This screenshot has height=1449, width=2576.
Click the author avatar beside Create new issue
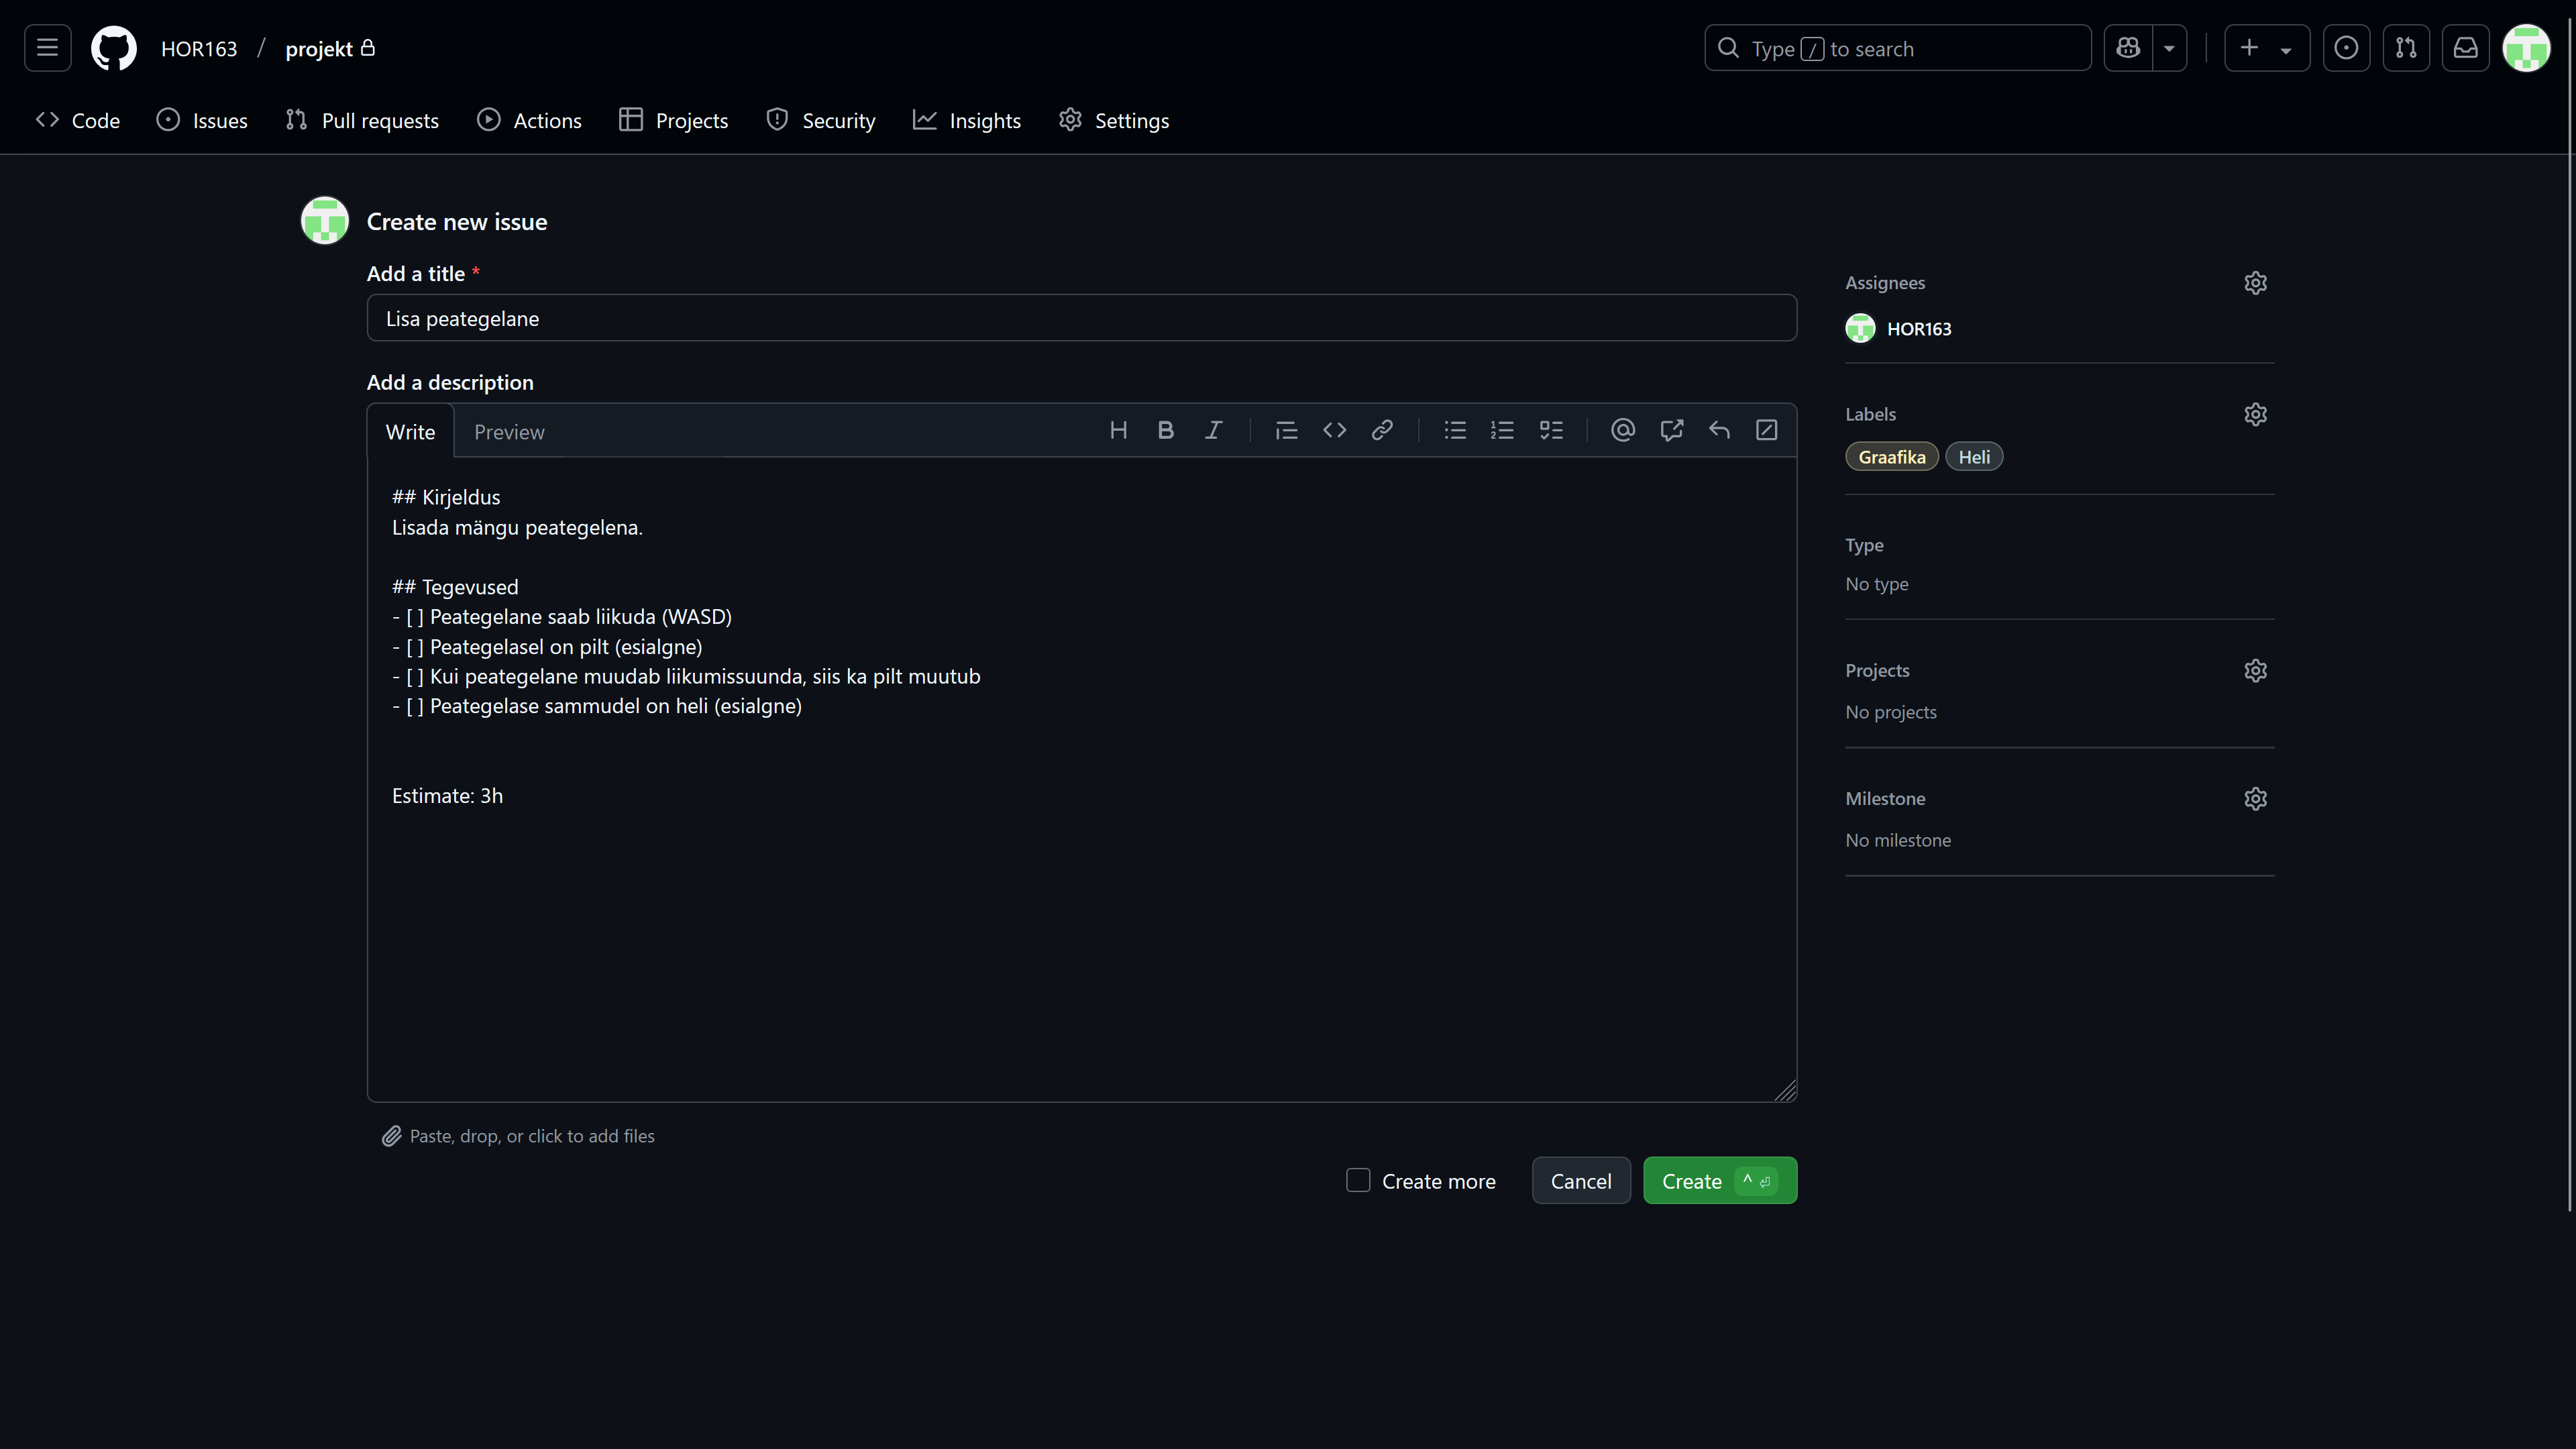pyautogui.click(x=325, y=221)
